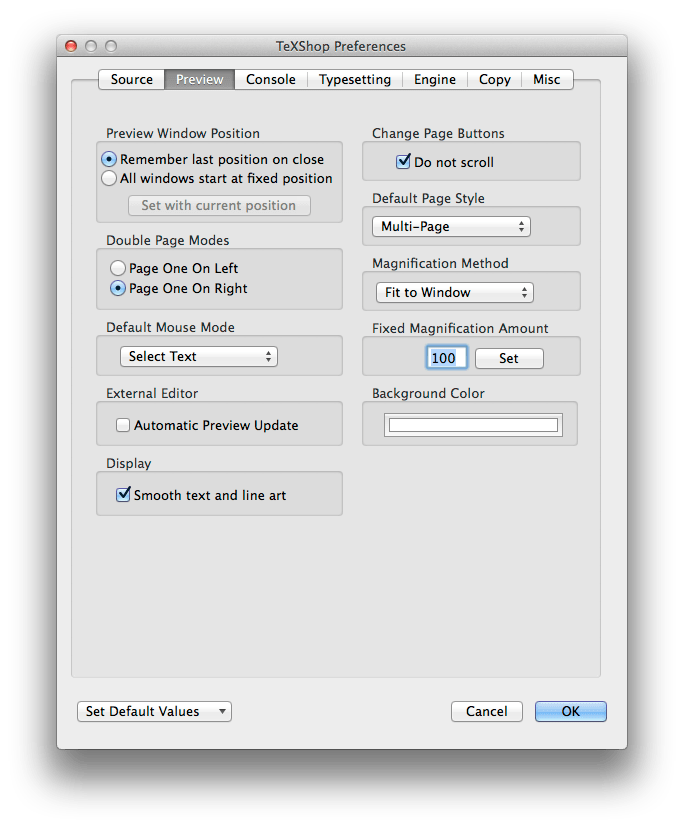
Task: Open the Magnification Method dropdown
Action: pos(455,293)
